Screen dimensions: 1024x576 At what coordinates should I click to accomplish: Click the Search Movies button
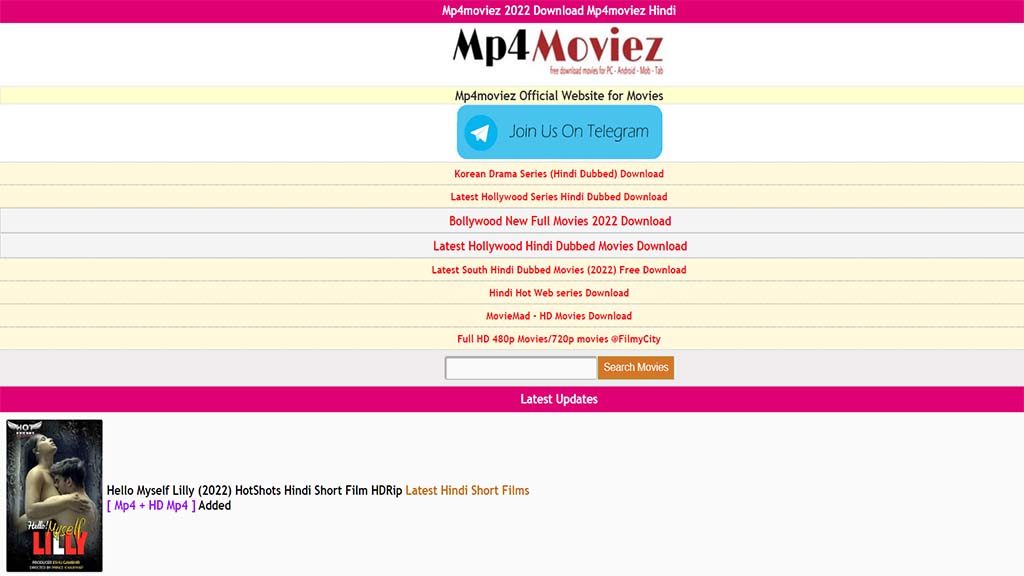[635, 368]
